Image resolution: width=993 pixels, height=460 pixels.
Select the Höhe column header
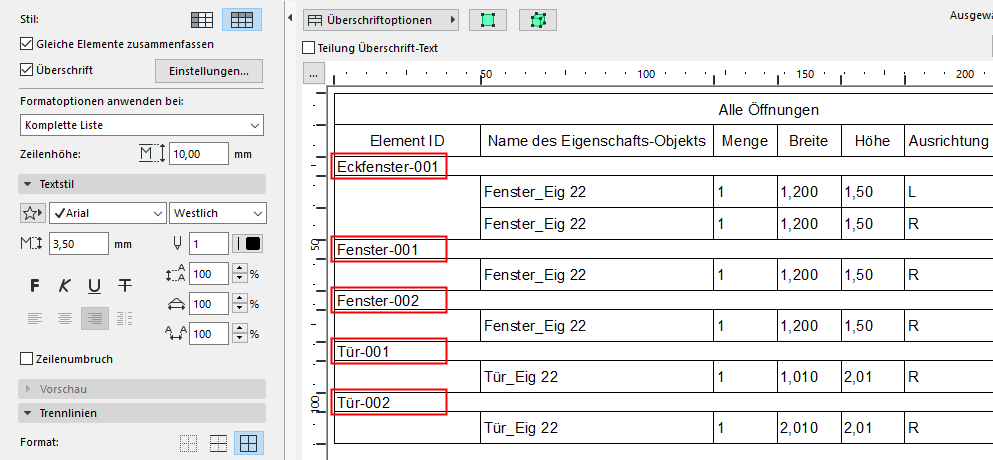[872, 141]
